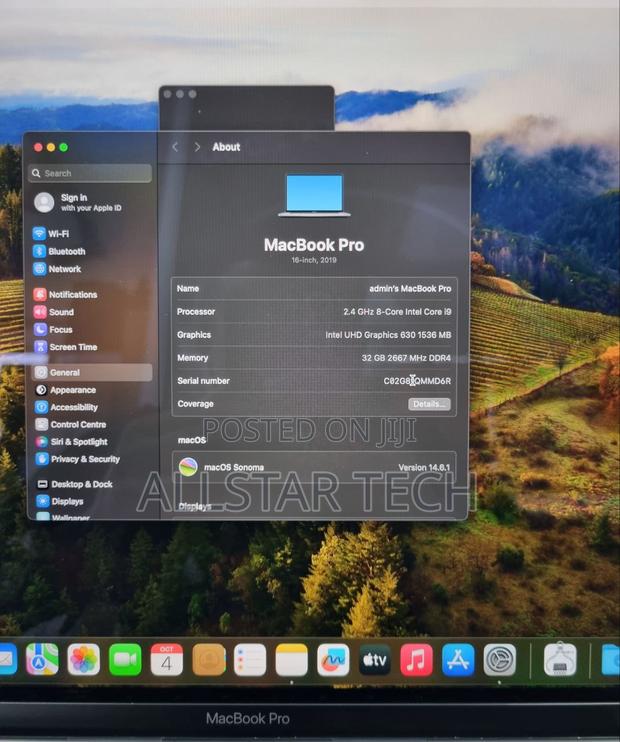This screenshot has width=620, height=742.
Task: Open Freeform from the Dock
Action: pos(333,659)
